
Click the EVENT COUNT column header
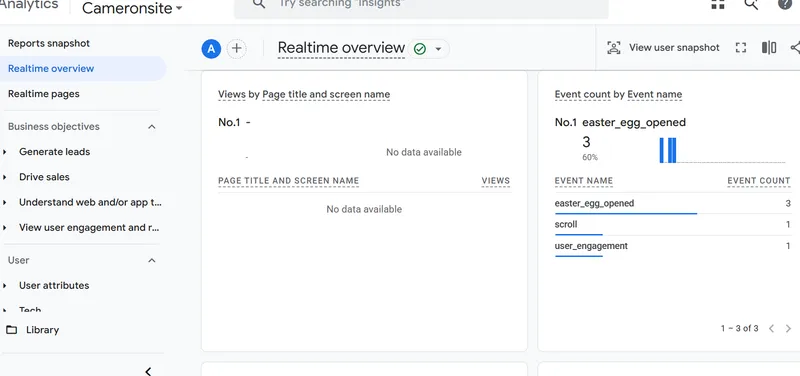pos(759,181)
